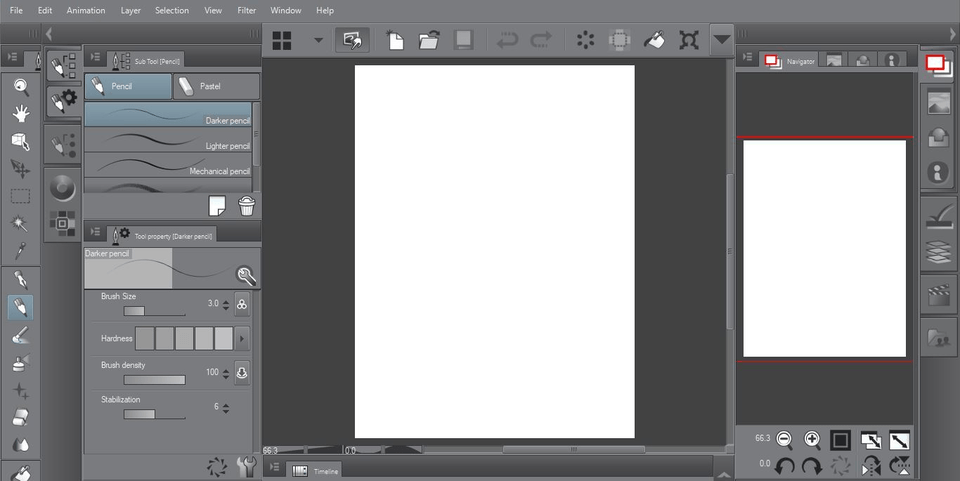Select the Eyedropper tool
This screenshot has height=481, width=960.
coord(21,251)
